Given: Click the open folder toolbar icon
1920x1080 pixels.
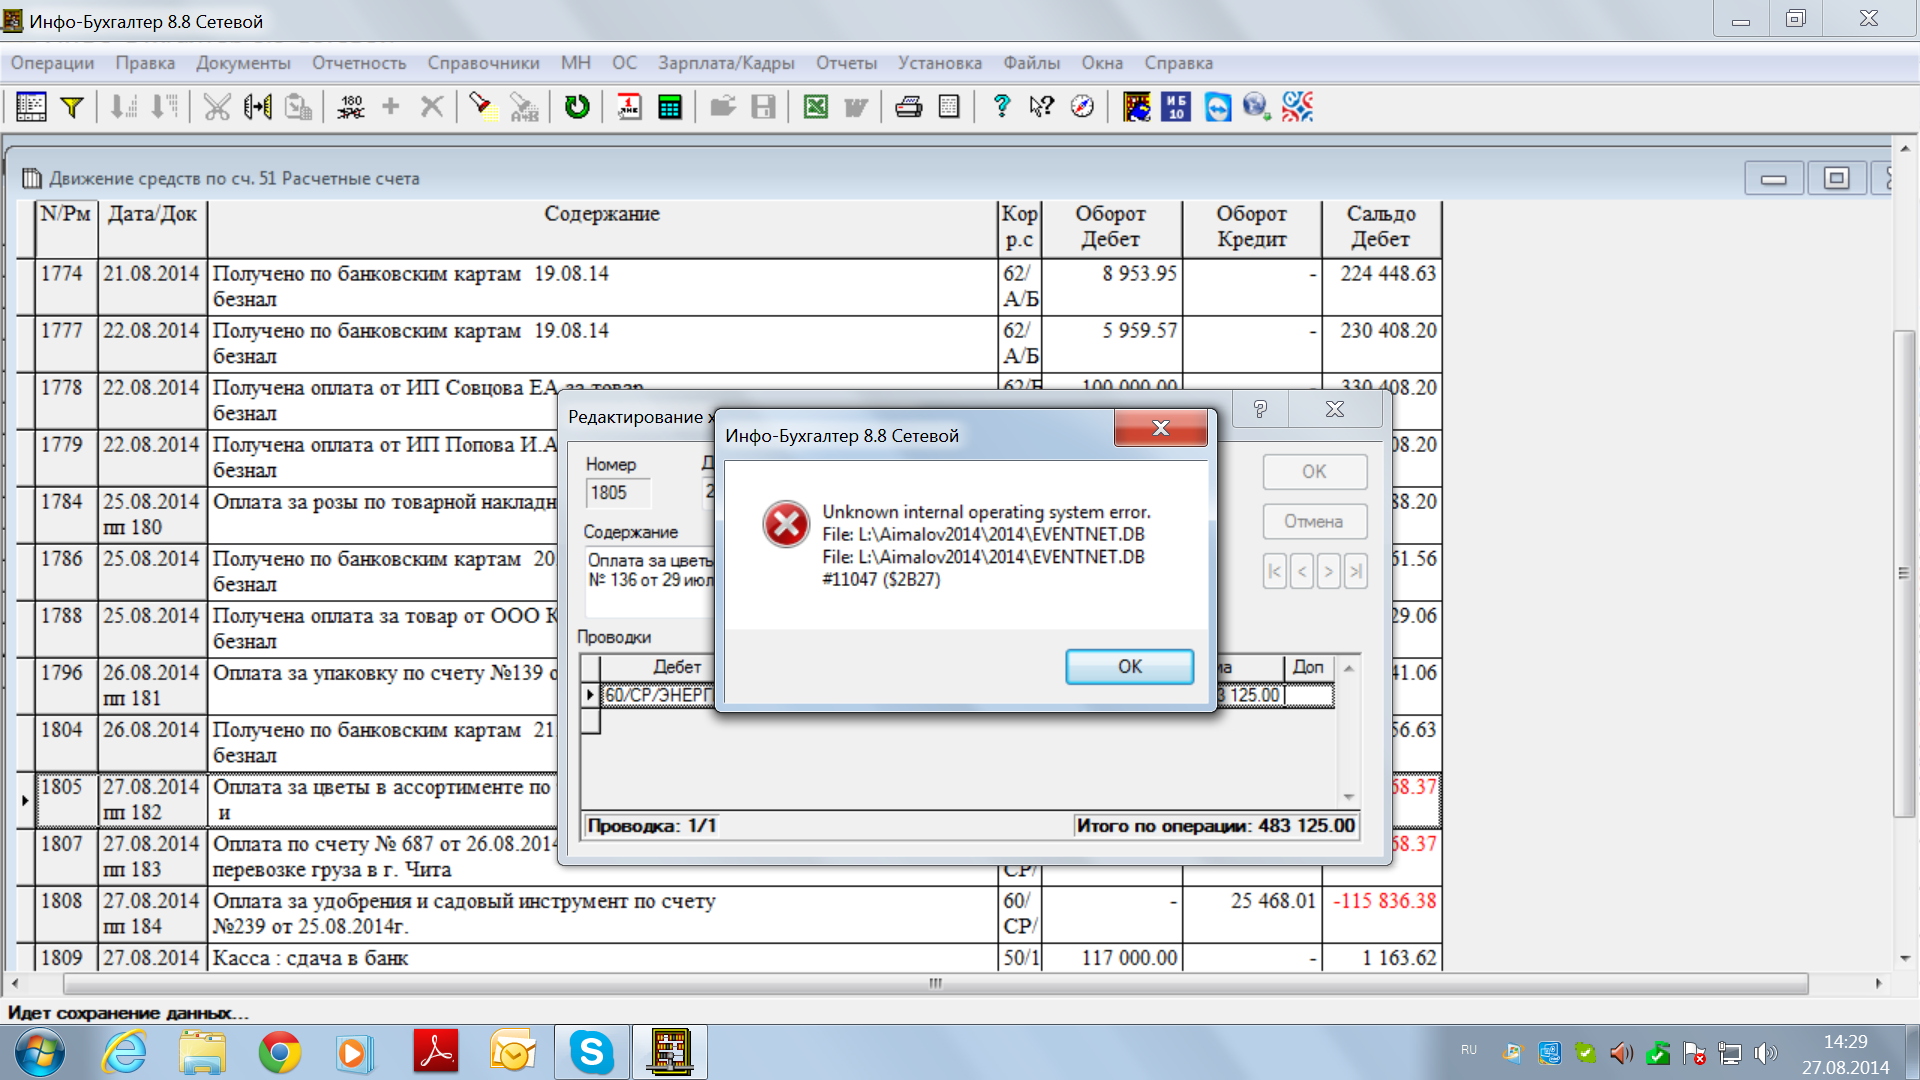Looking at the screenshot, I should point(723,106).
